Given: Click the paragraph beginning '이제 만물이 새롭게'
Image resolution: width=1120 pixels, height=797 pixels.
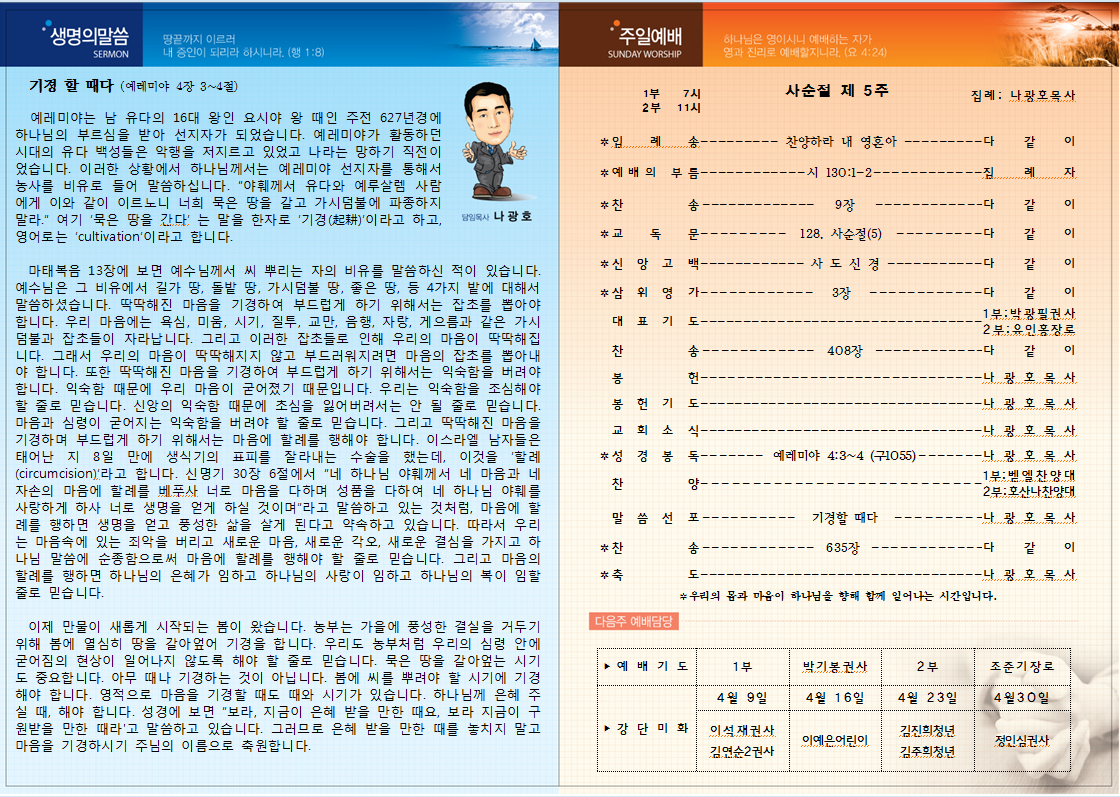Looking at the screenshot, I should pos(278,686).
